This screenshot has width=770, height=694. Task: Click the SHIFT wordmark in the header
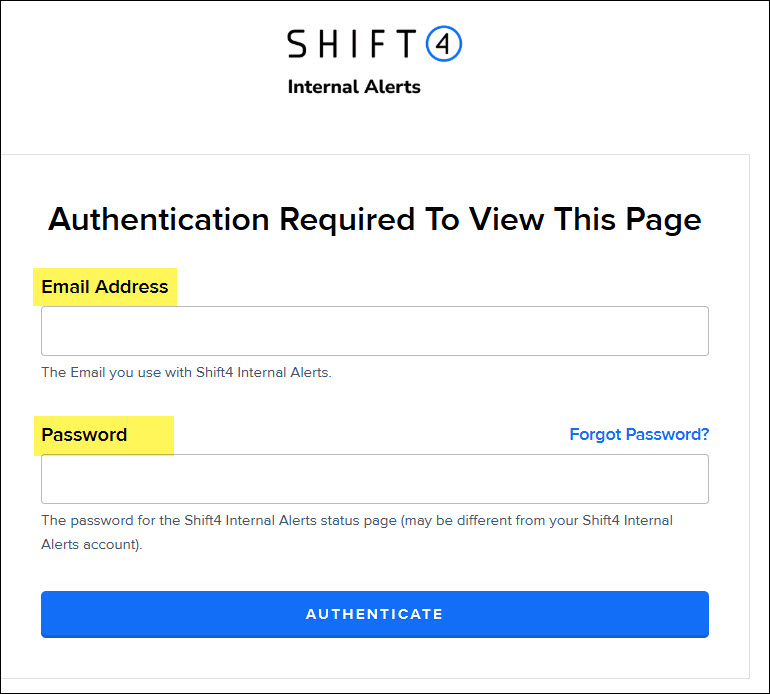point(352,44)
